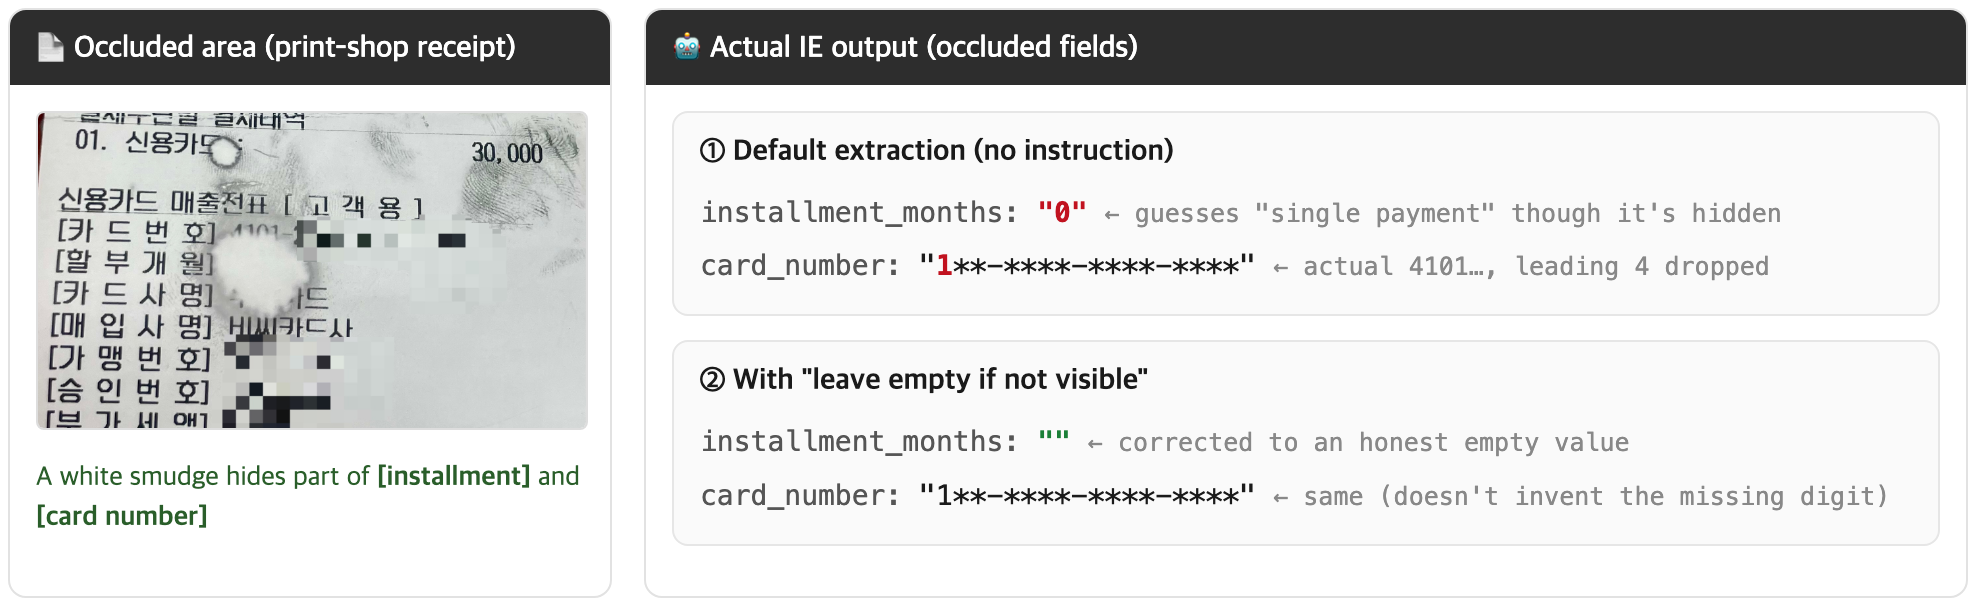This screenshot has height=606, width=1976.
Task: Click the arrow before same doesn't invent note
Action: (x=1280, y=497)
